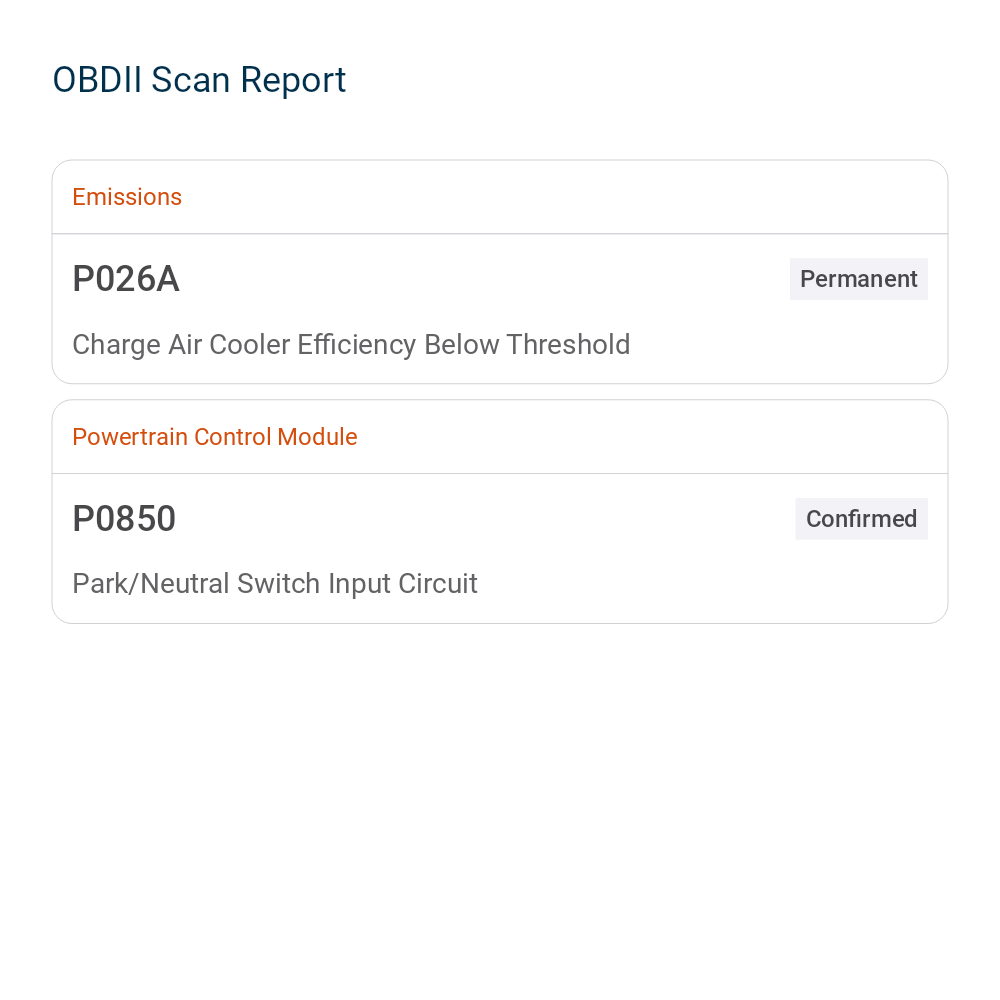Click 'Park/Neutral' at start of P0850 description

[x=151, y=584]
